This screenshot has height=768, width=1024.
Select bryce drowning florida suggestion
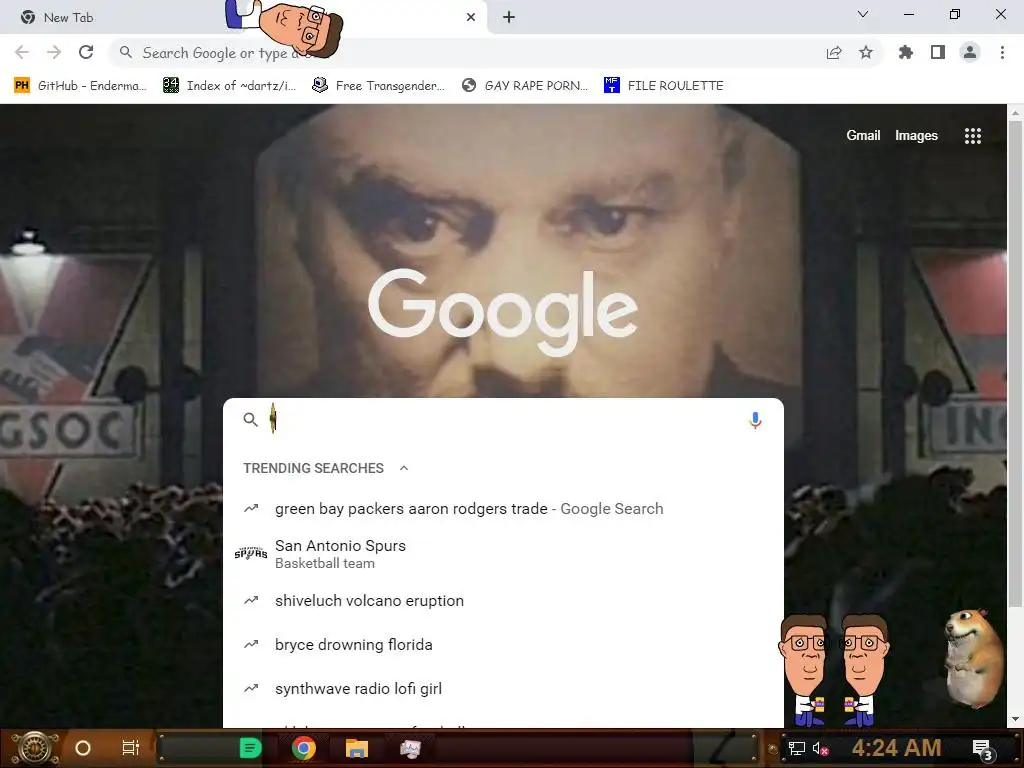click(503, 645)
